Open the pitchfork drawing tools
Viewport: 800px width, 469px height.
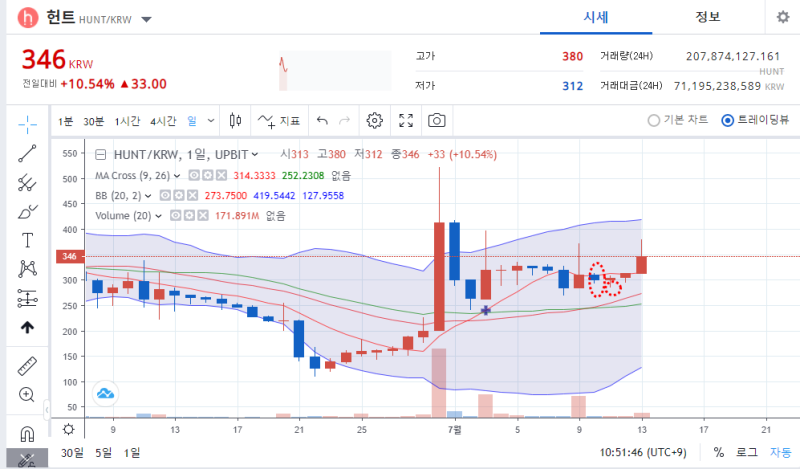tap(28, 182)
